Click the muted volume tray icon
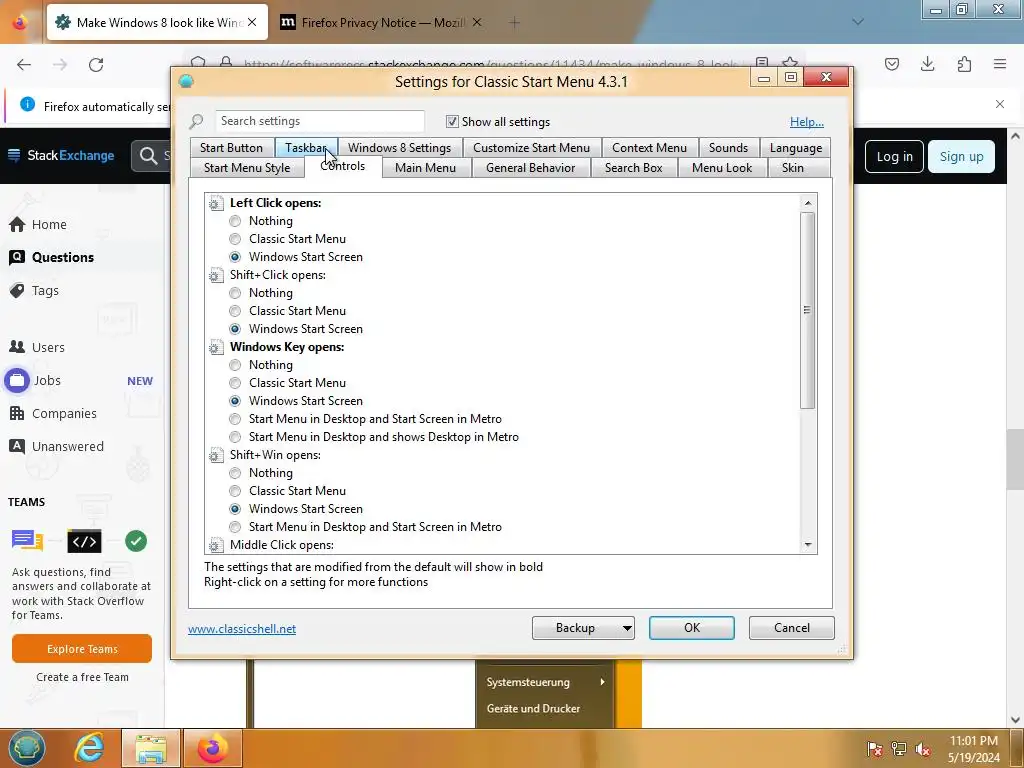Image resolution: width=1024 pixels, height=768 pixels. point(923,749)
